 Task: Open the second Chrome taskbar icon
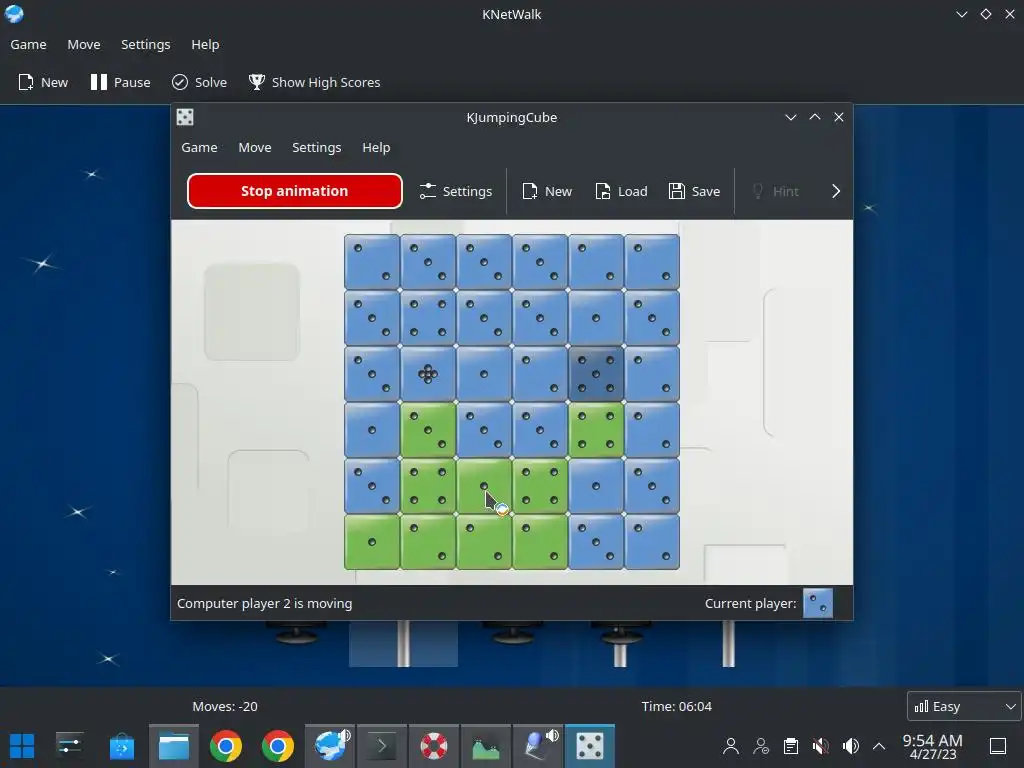tap(278, 746)
